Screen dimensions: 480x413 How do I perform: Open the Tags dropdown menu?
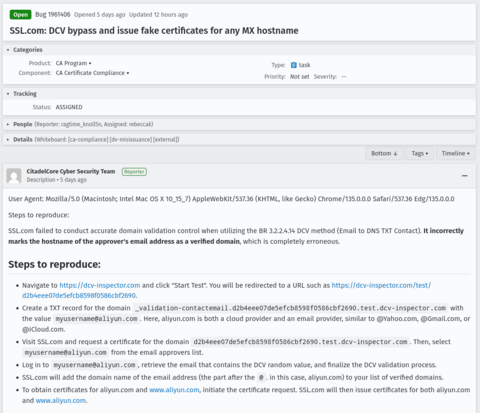point(420,153)
